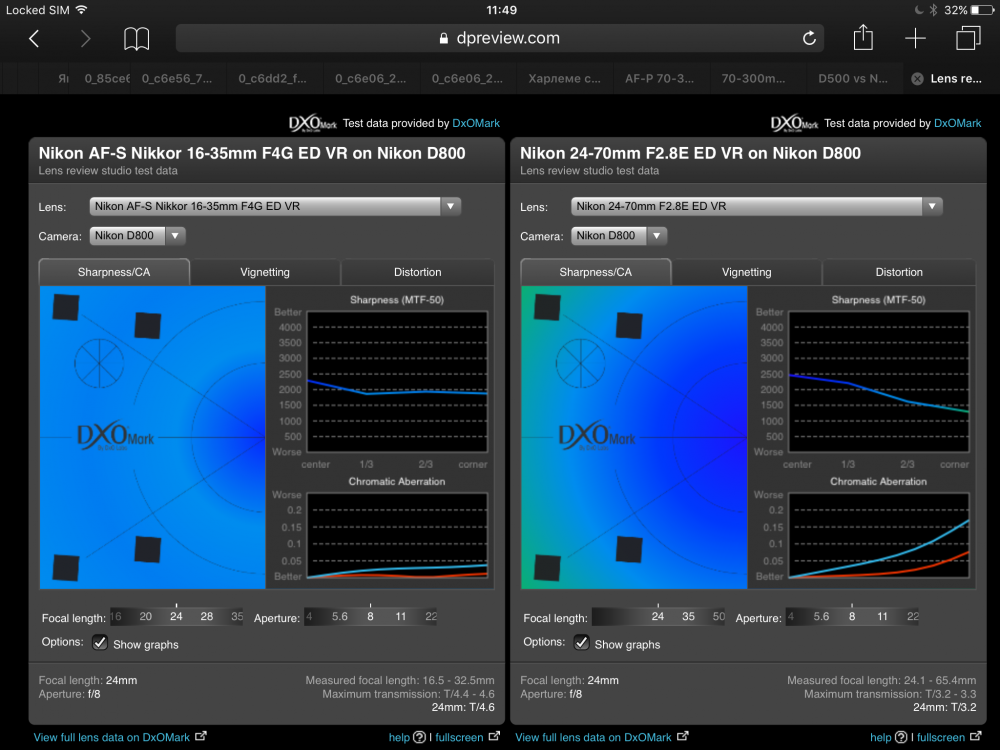Screen dimensions: 1000x750
Task: Open the Safari bookmarks book icon
Action: (136, 39)
